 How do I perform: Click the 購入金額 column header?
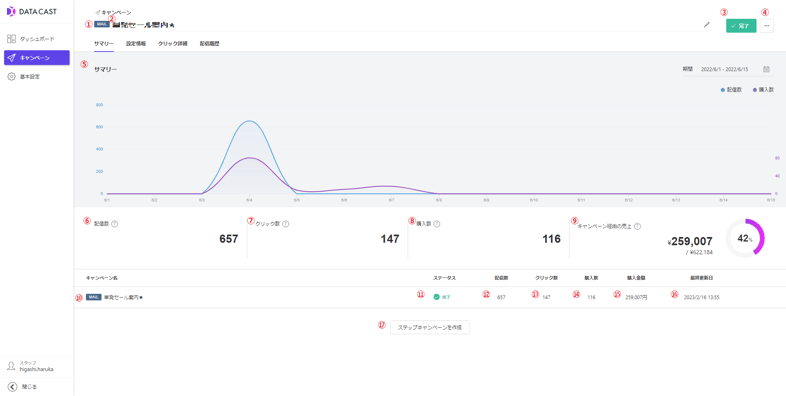click(636, 278)
